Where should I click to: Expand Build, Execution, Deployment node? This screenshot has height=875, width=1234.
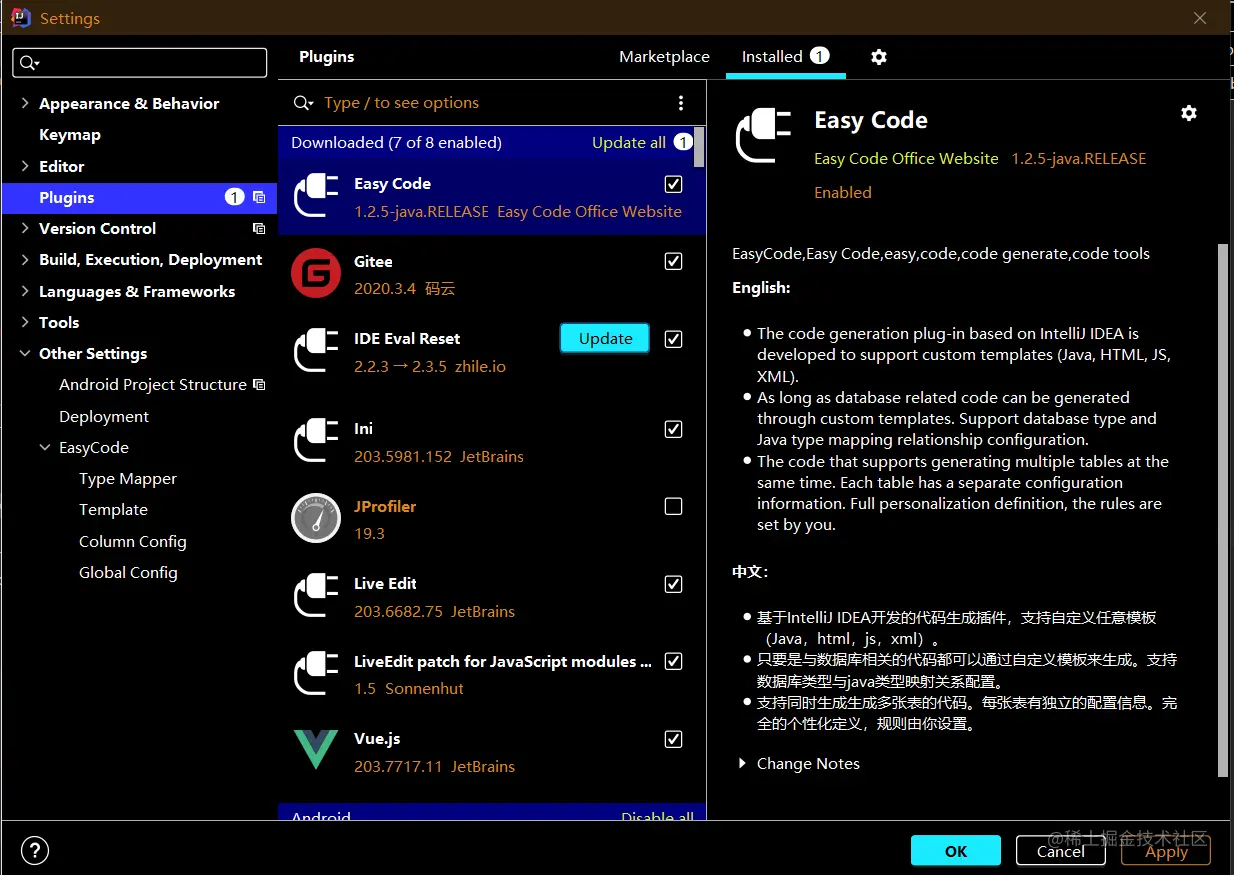point(25,260)
